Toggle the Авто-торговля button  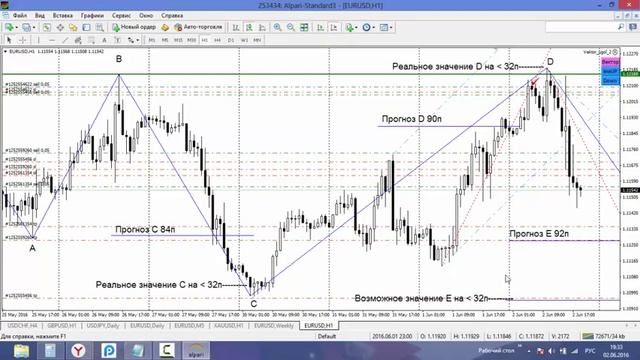pyautogui.click(x=198, y=27)
